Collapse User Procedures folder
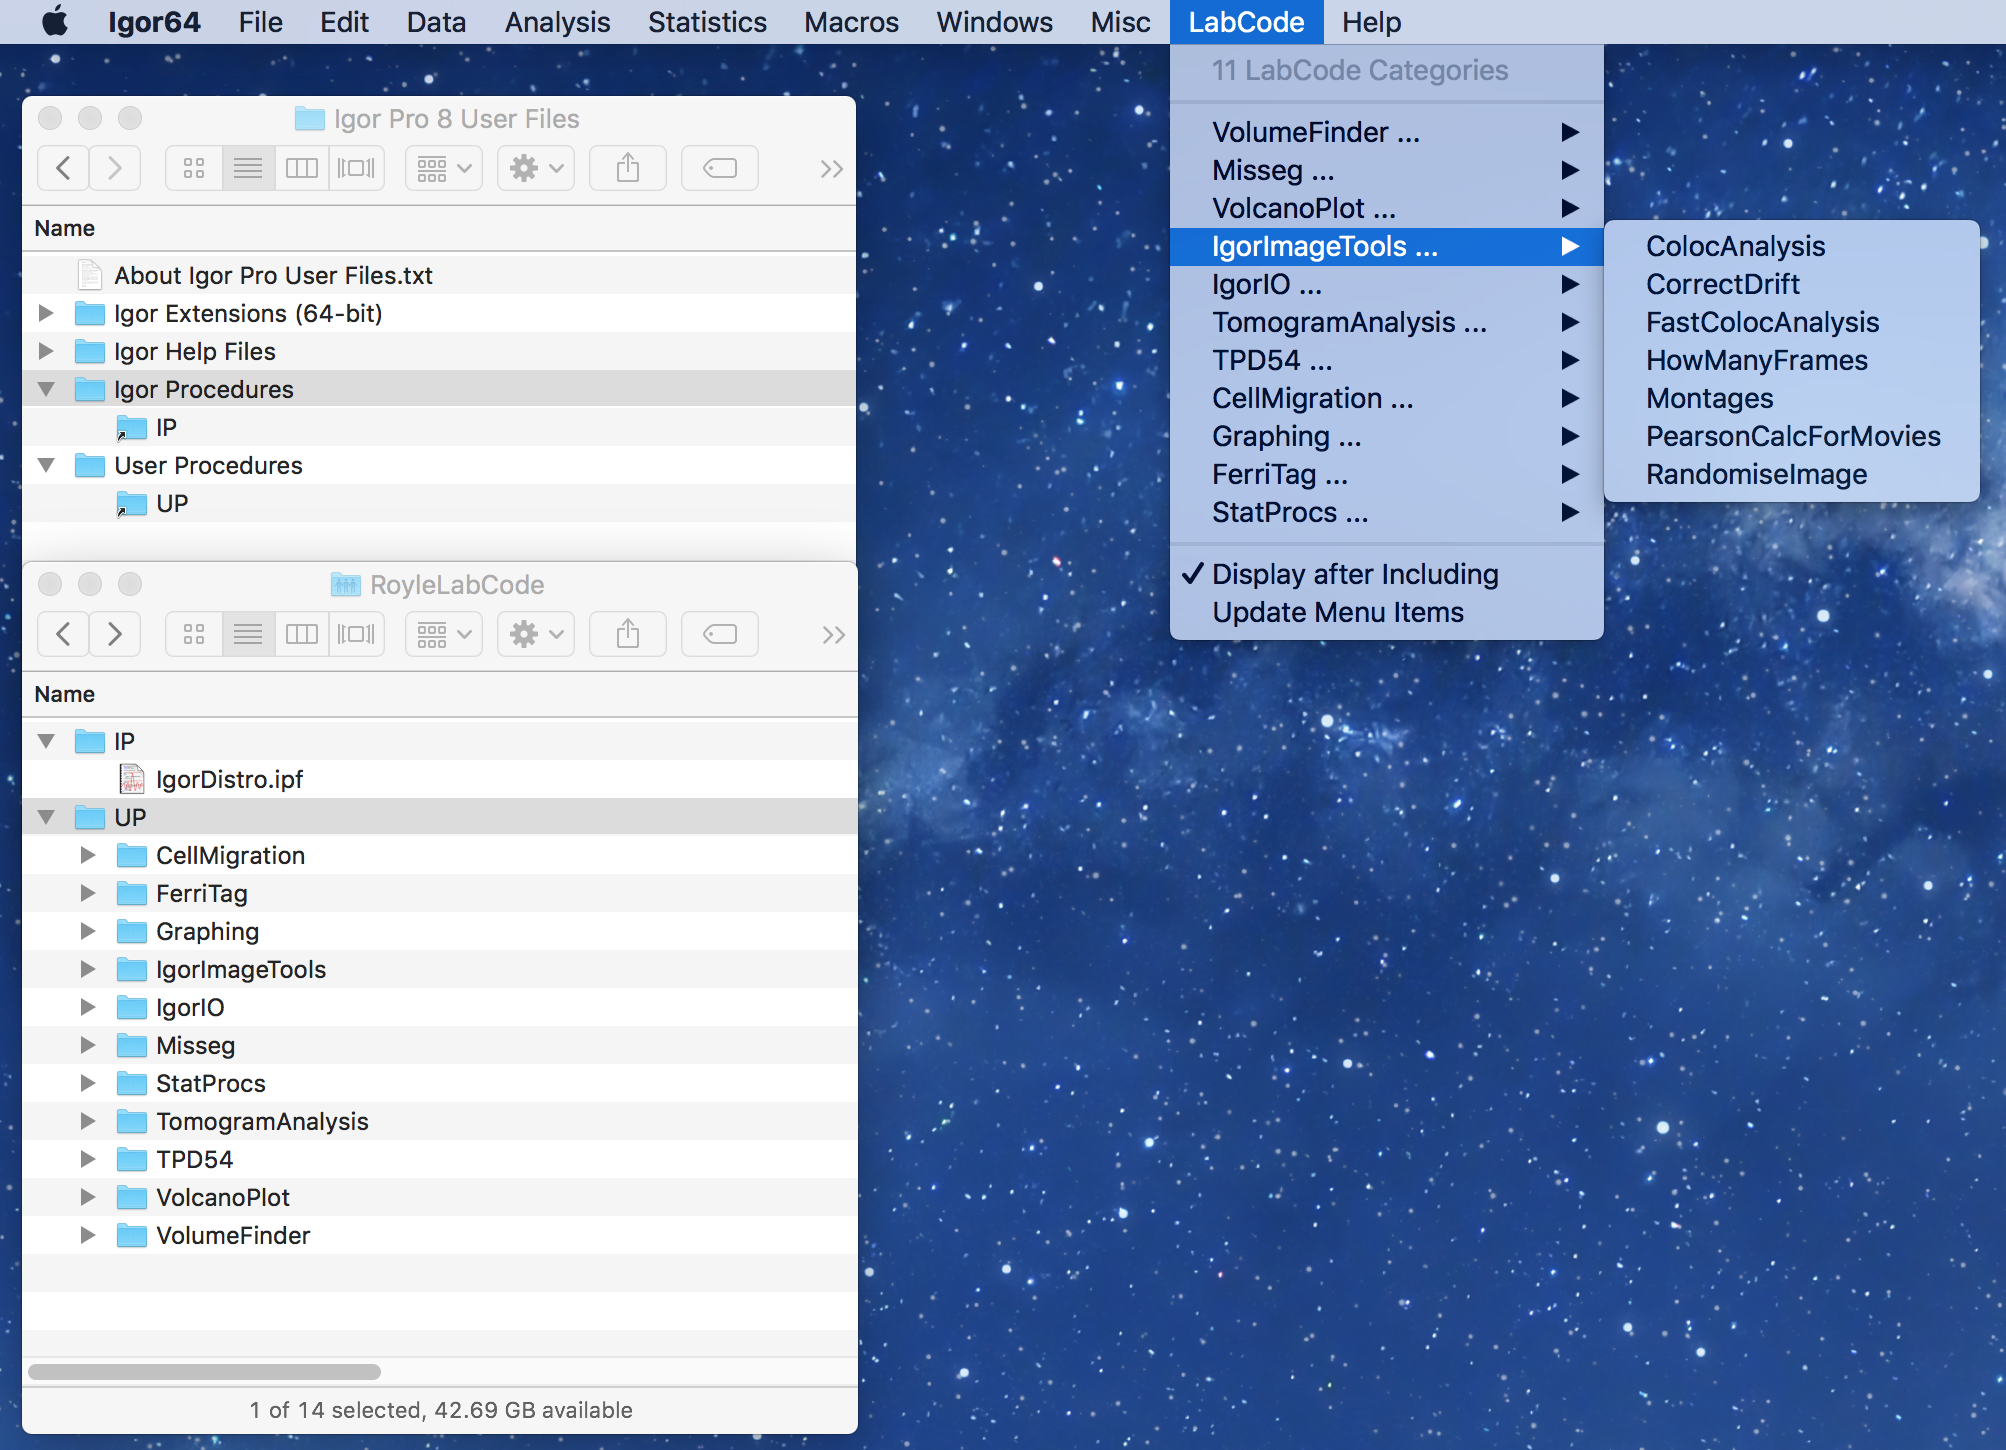Viewport: 2006px width, 1450px height. coord(46,465)
